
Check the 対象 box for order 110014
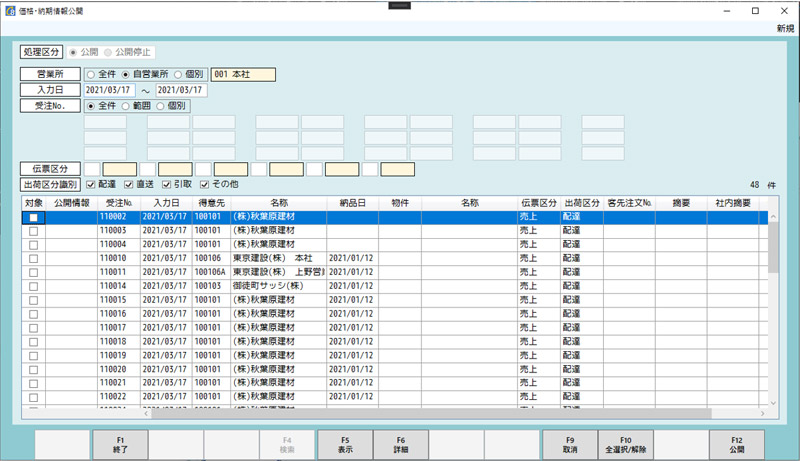coord(34,287)
